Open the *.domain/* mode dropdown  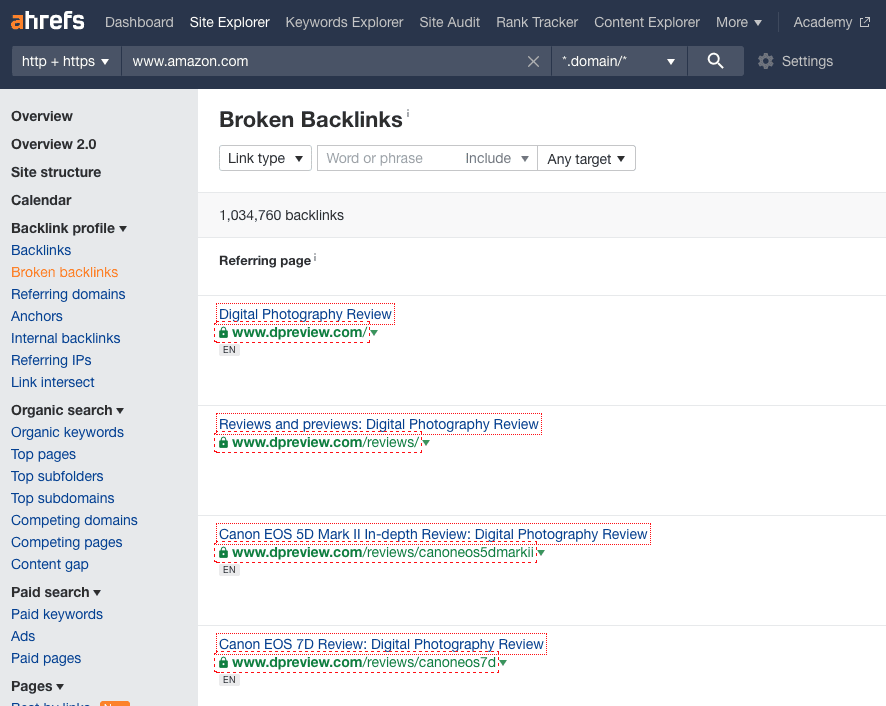pyautogui.click(x=619, y=61)
